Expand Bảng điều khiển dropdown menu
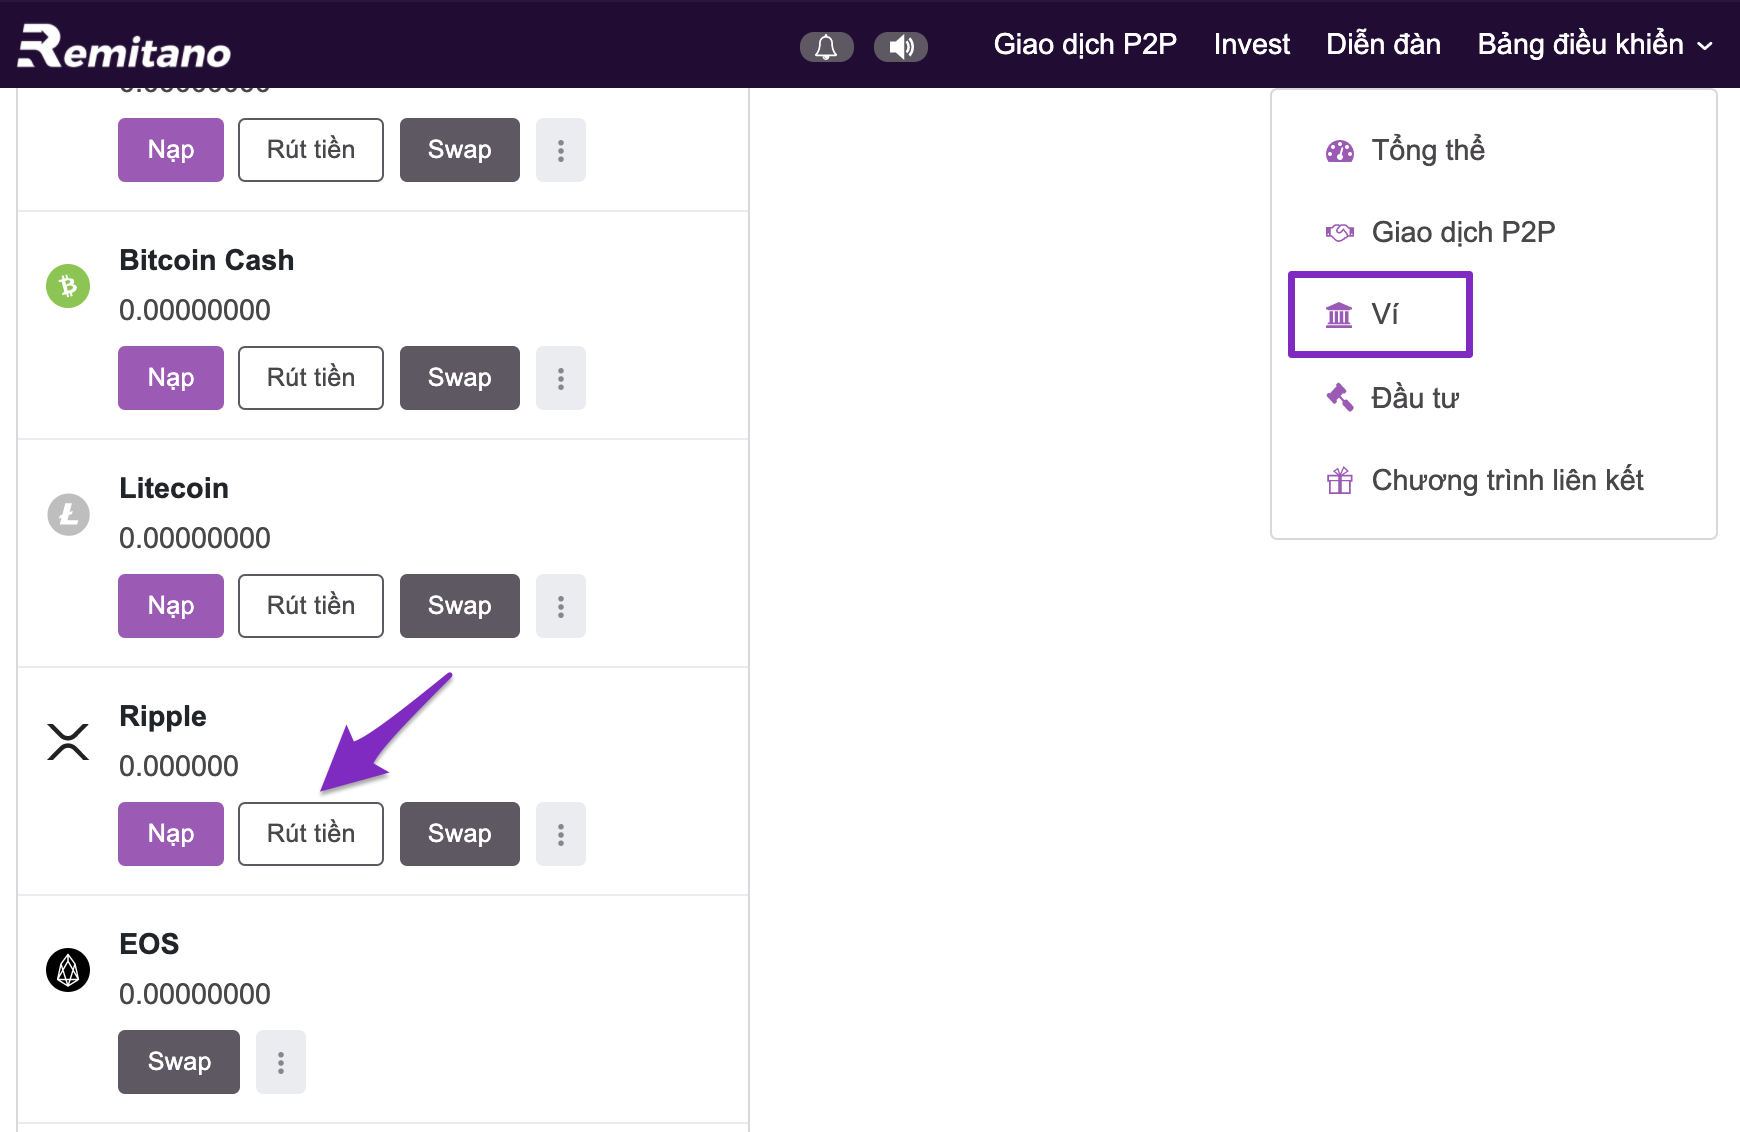1740x1132 pixels. pos(1595,45)
